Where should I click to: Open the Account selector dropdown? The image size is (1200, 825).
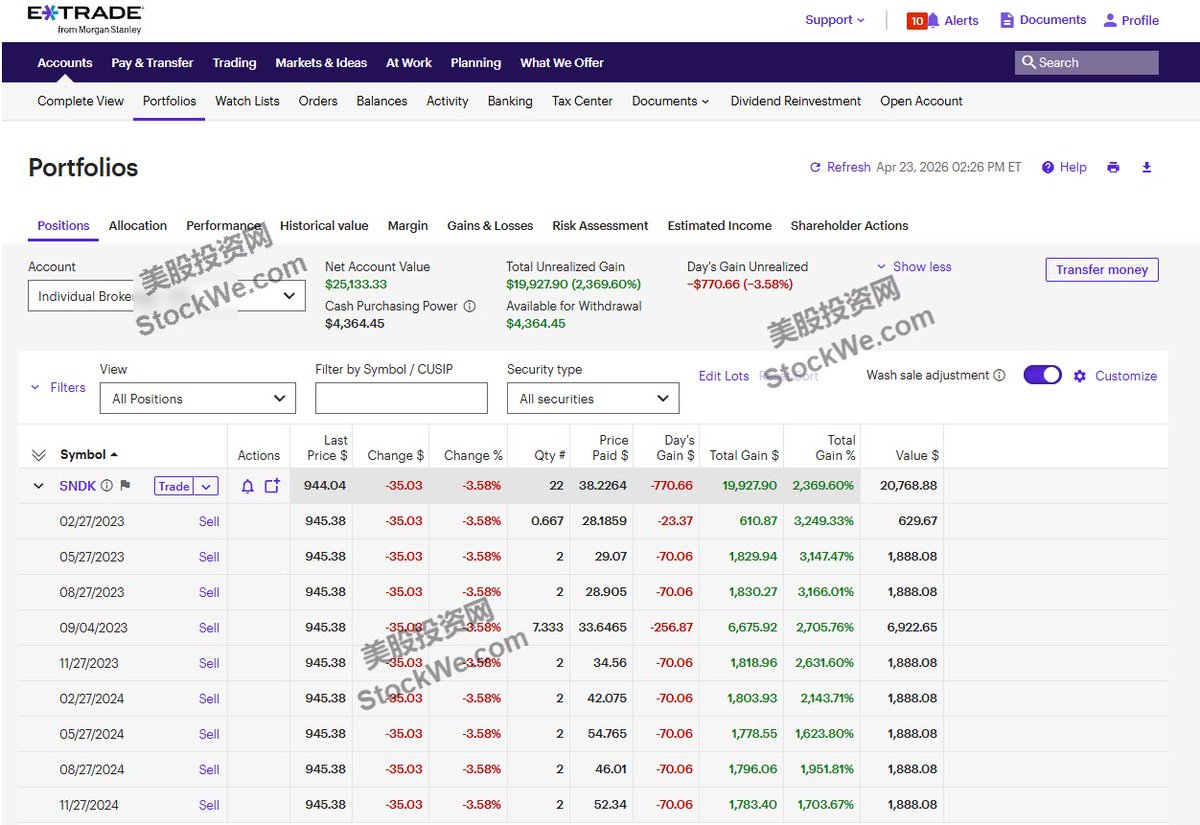pos(167,296)
